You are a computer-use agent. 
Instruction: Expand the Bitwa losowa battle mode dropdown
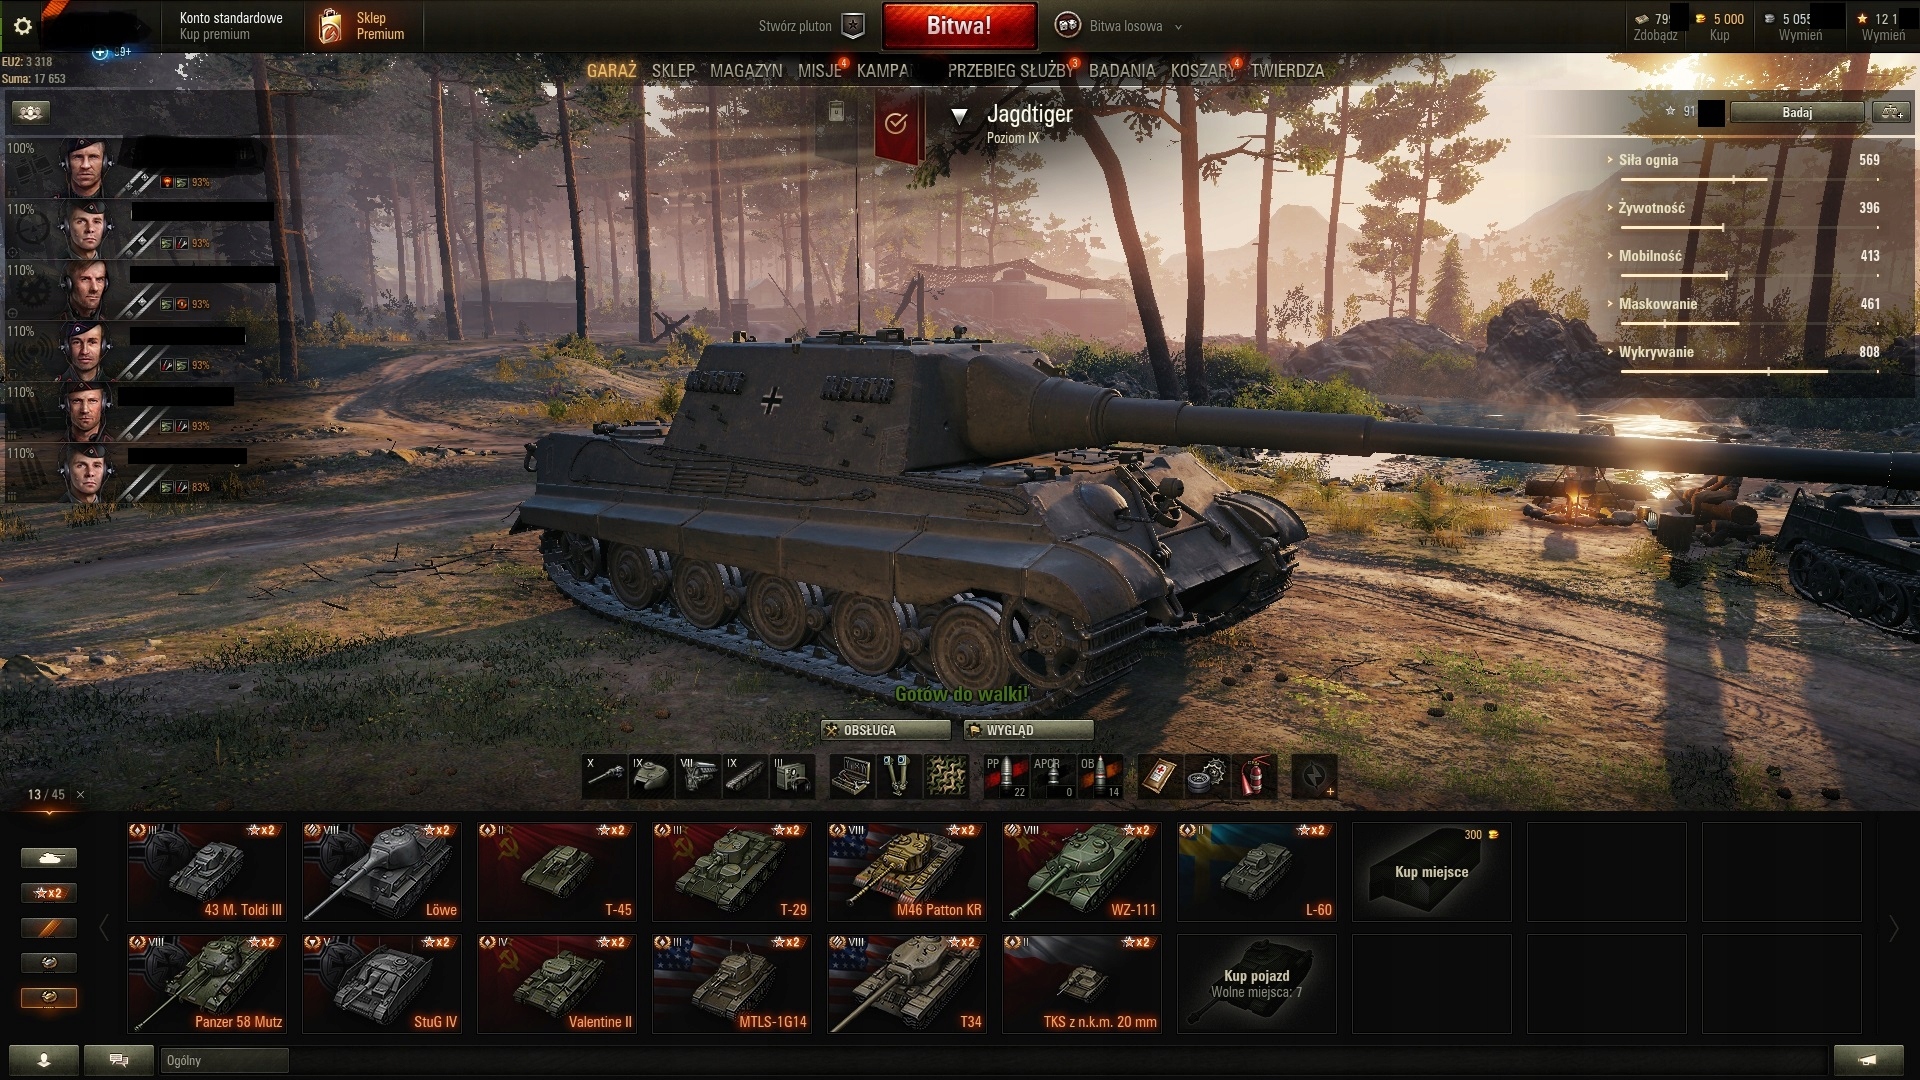pos(1178,27)
